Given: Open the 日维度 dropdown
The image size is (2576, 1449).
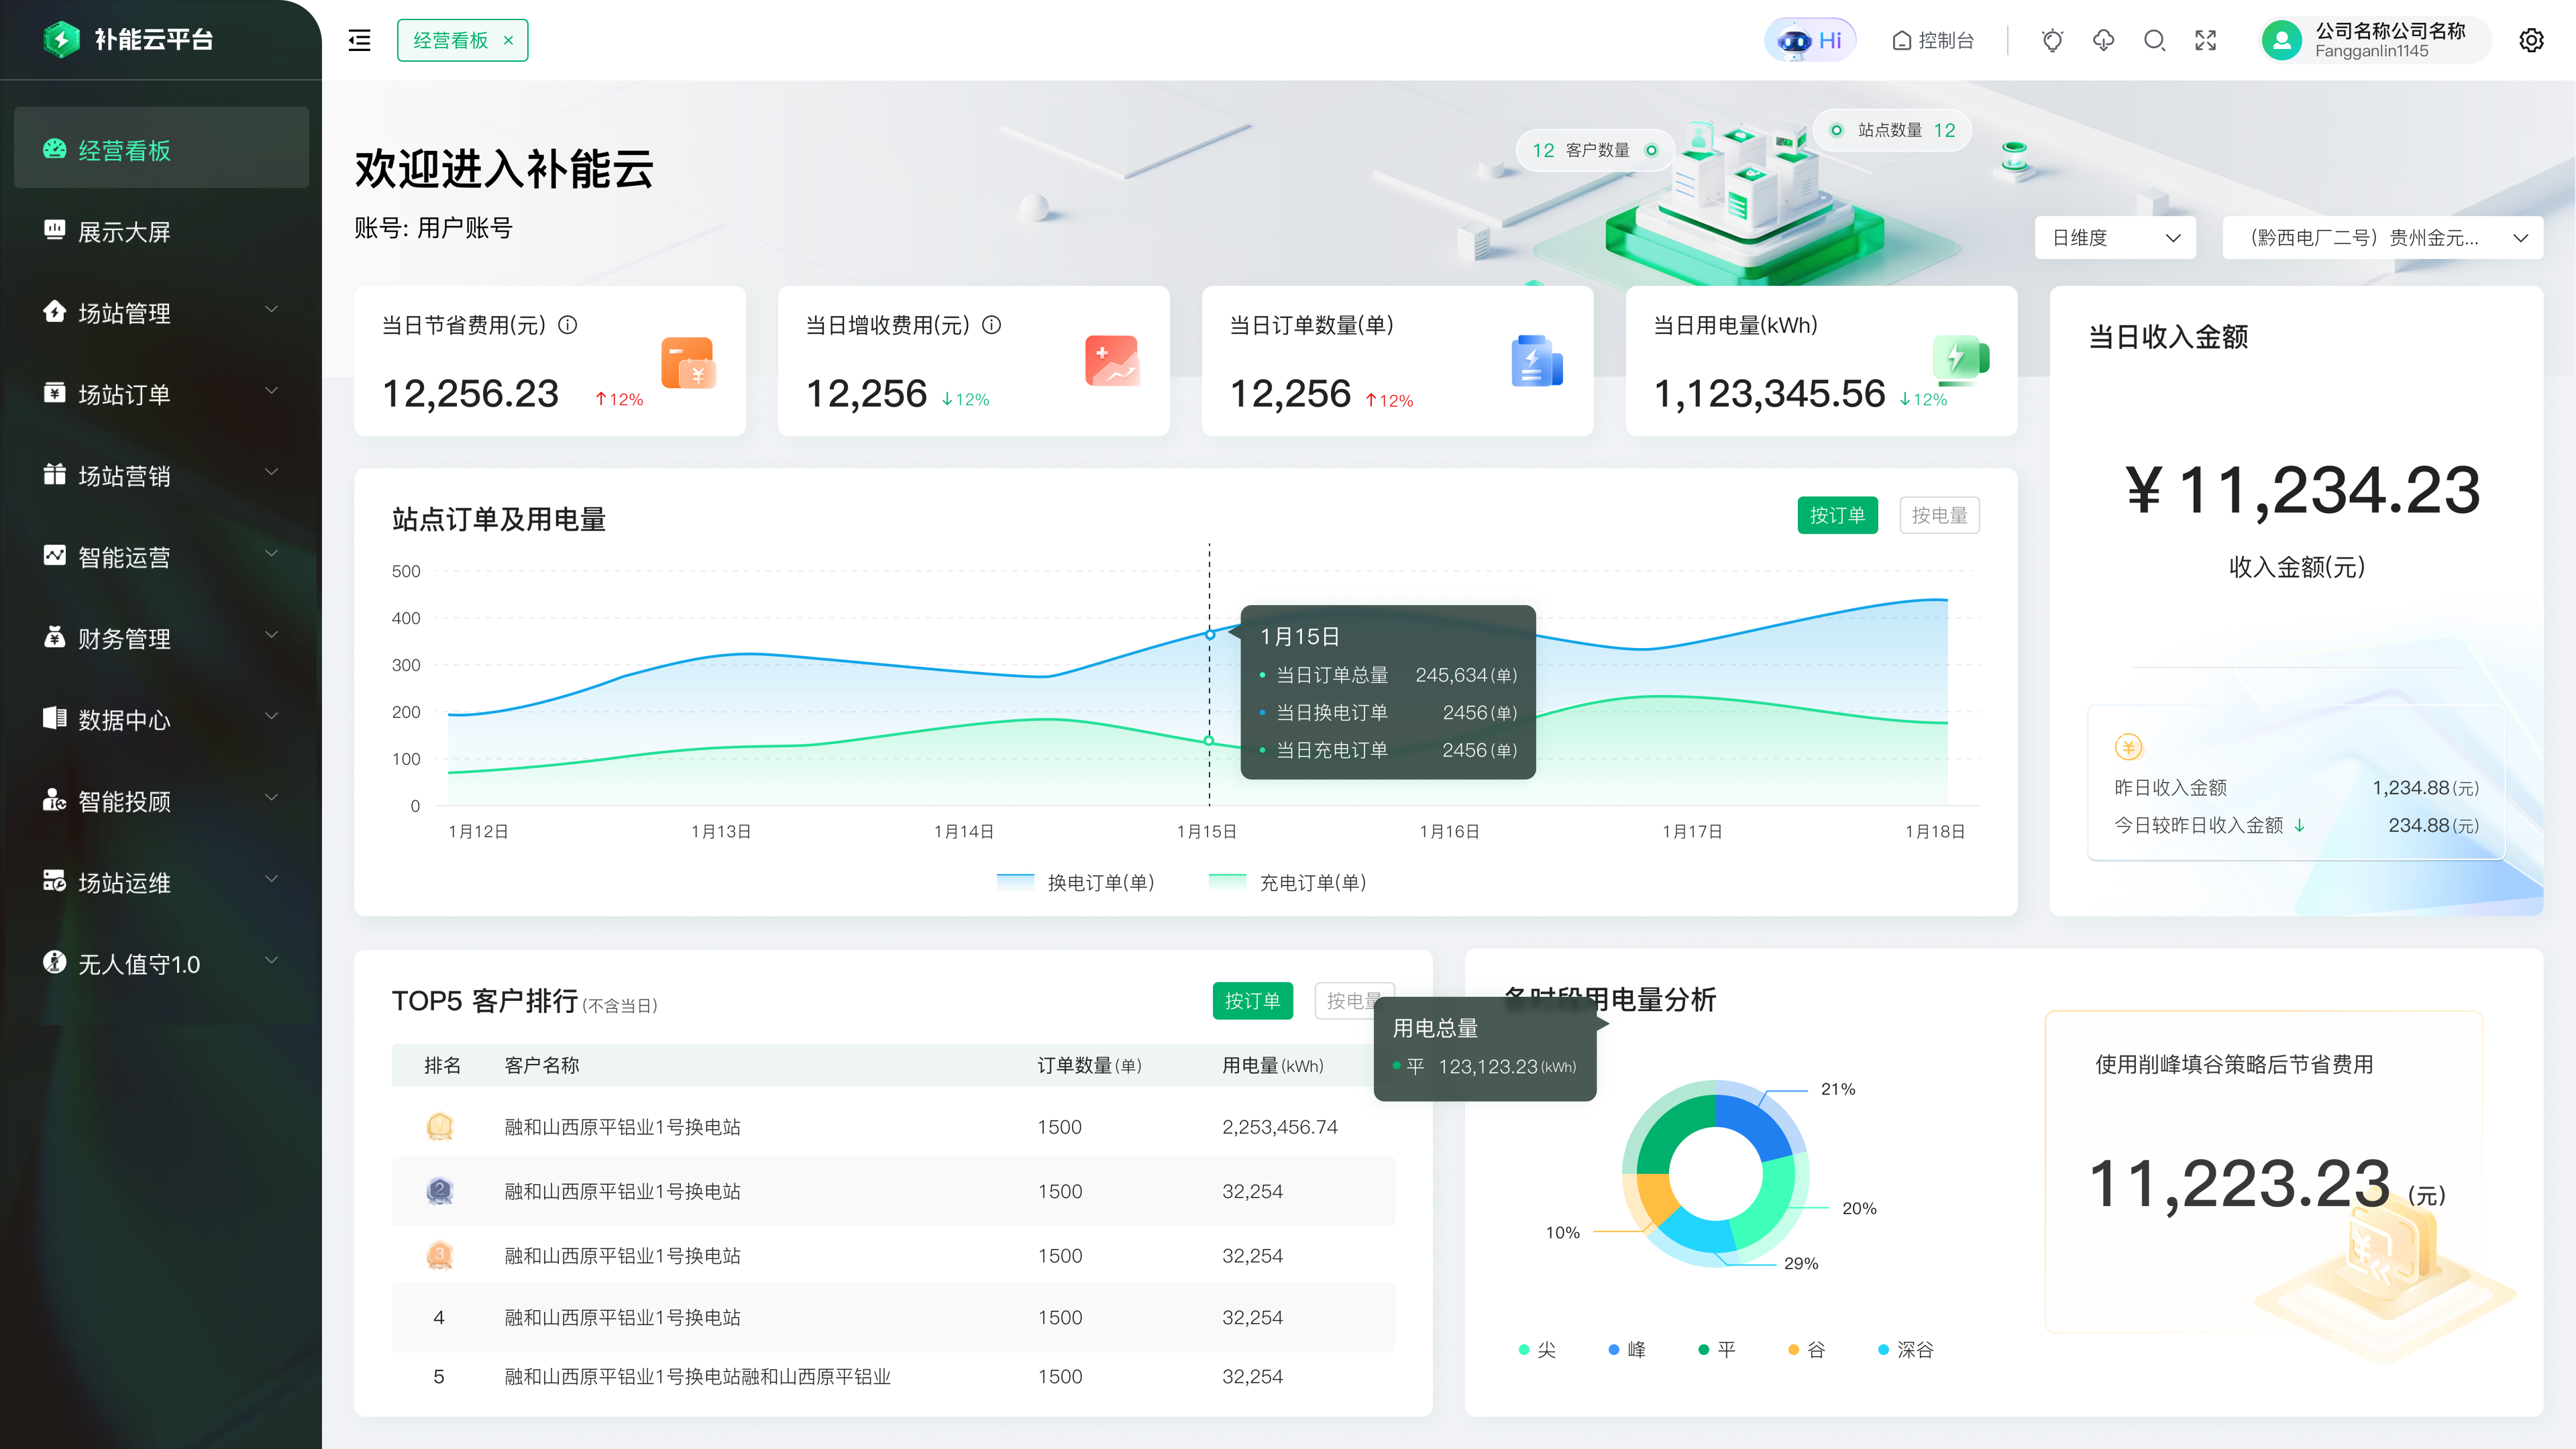Looking at the screenshot, I should (x=2114, y=238).
